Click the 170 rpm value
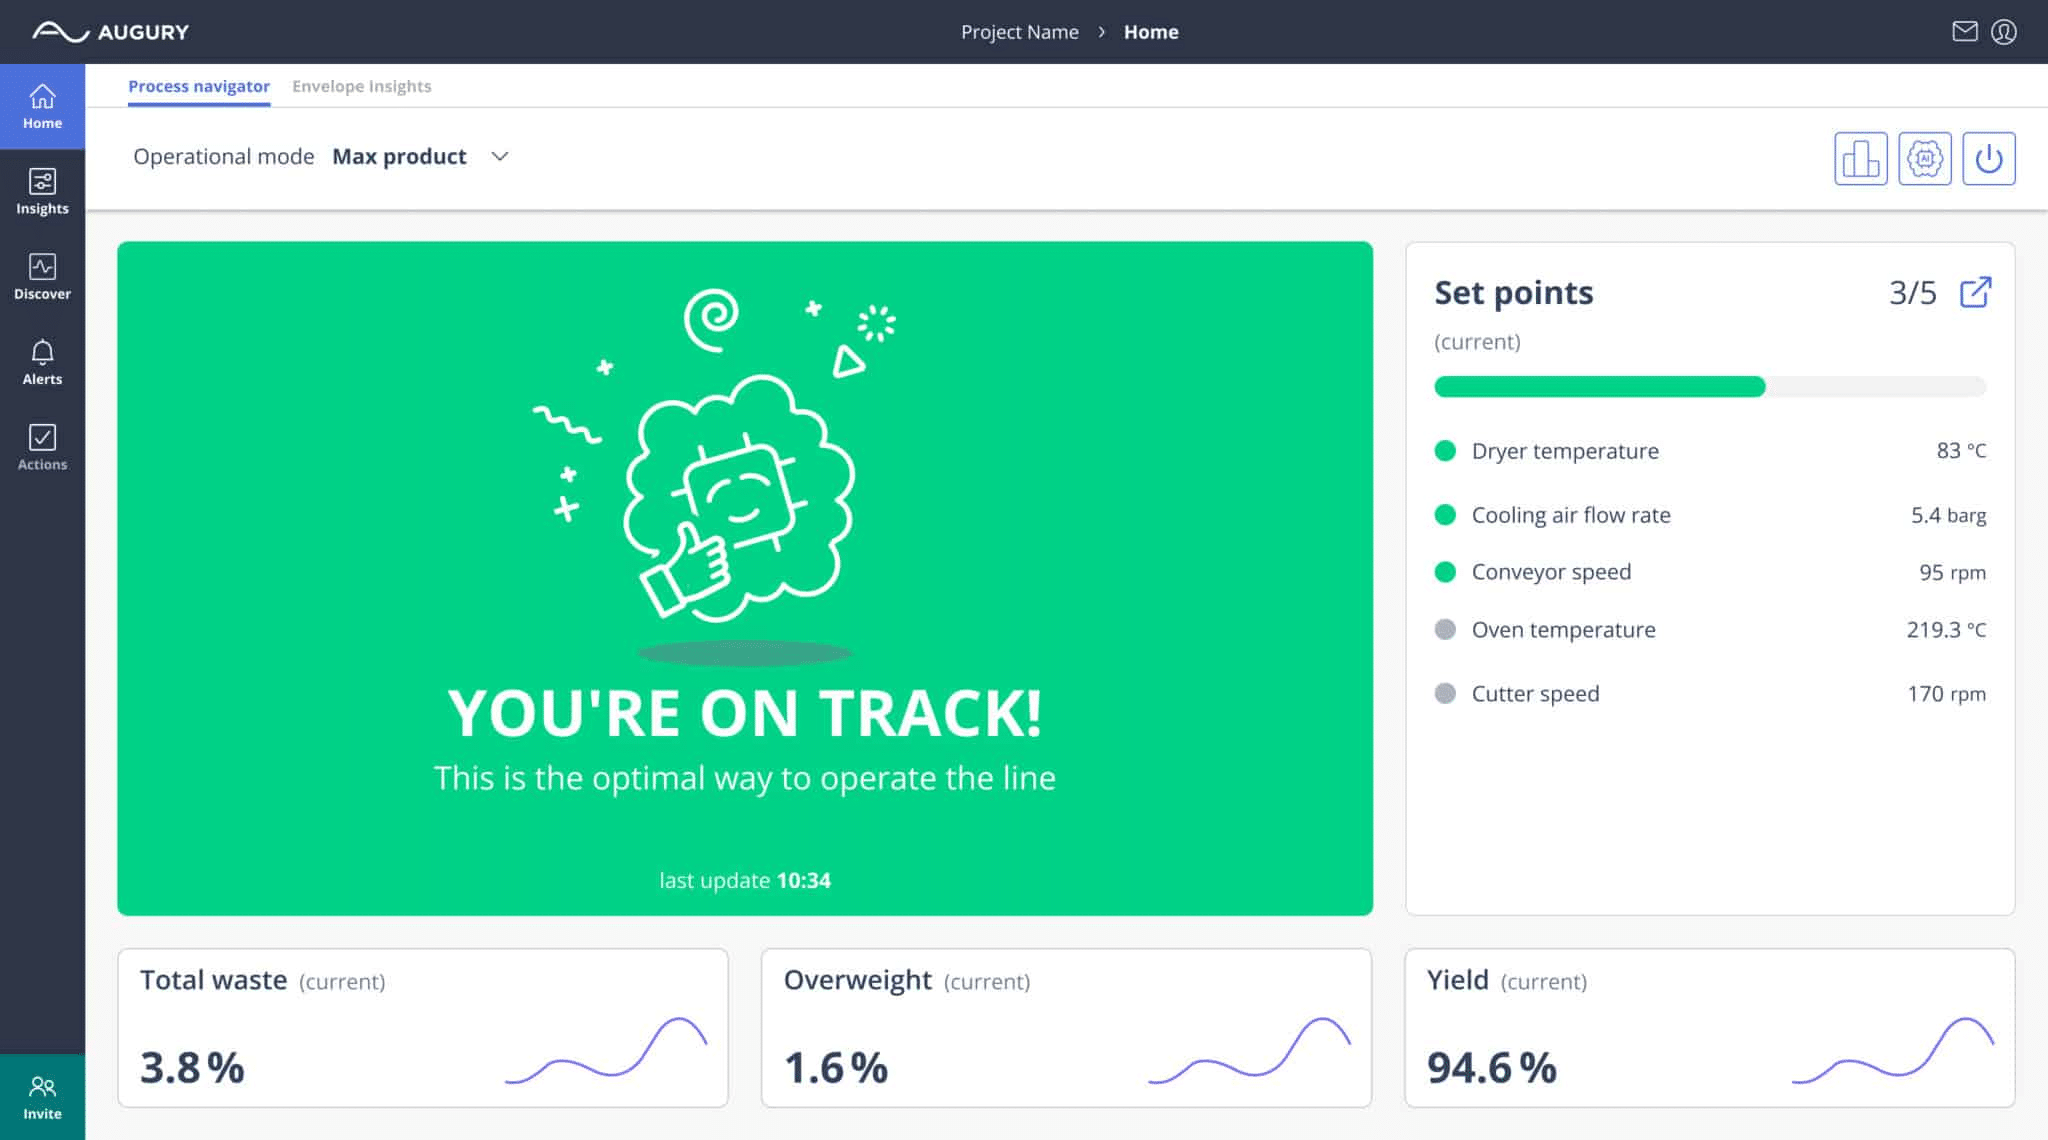Viewport: 2048px width, 1140px height. [x=1946, y=693]
